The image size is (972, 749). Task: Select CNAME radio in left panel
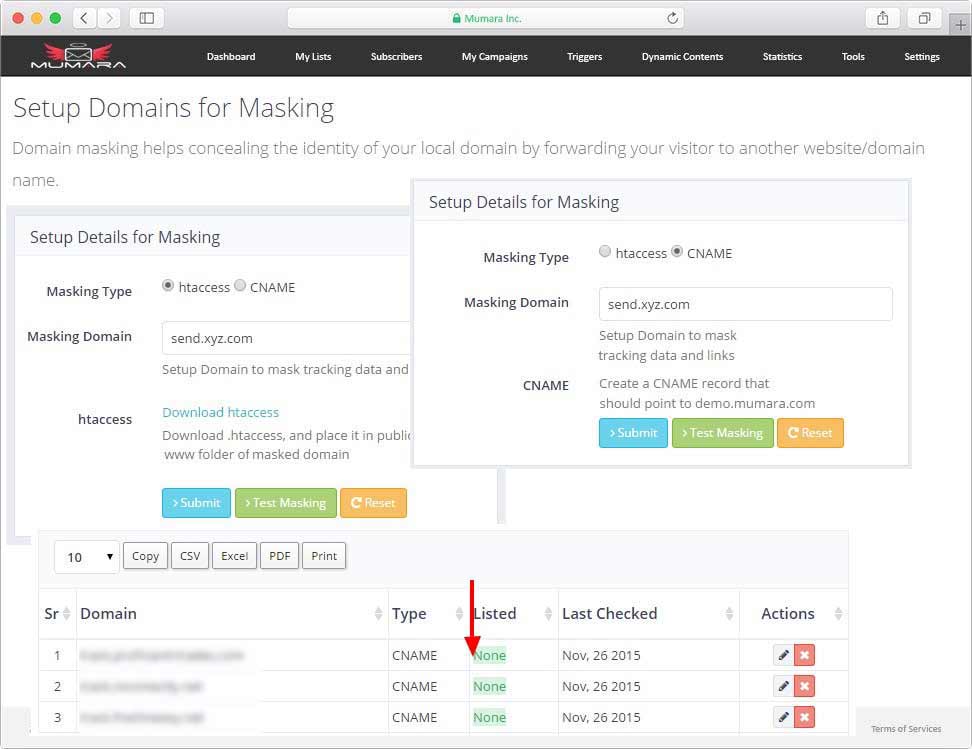click(240, 286)
